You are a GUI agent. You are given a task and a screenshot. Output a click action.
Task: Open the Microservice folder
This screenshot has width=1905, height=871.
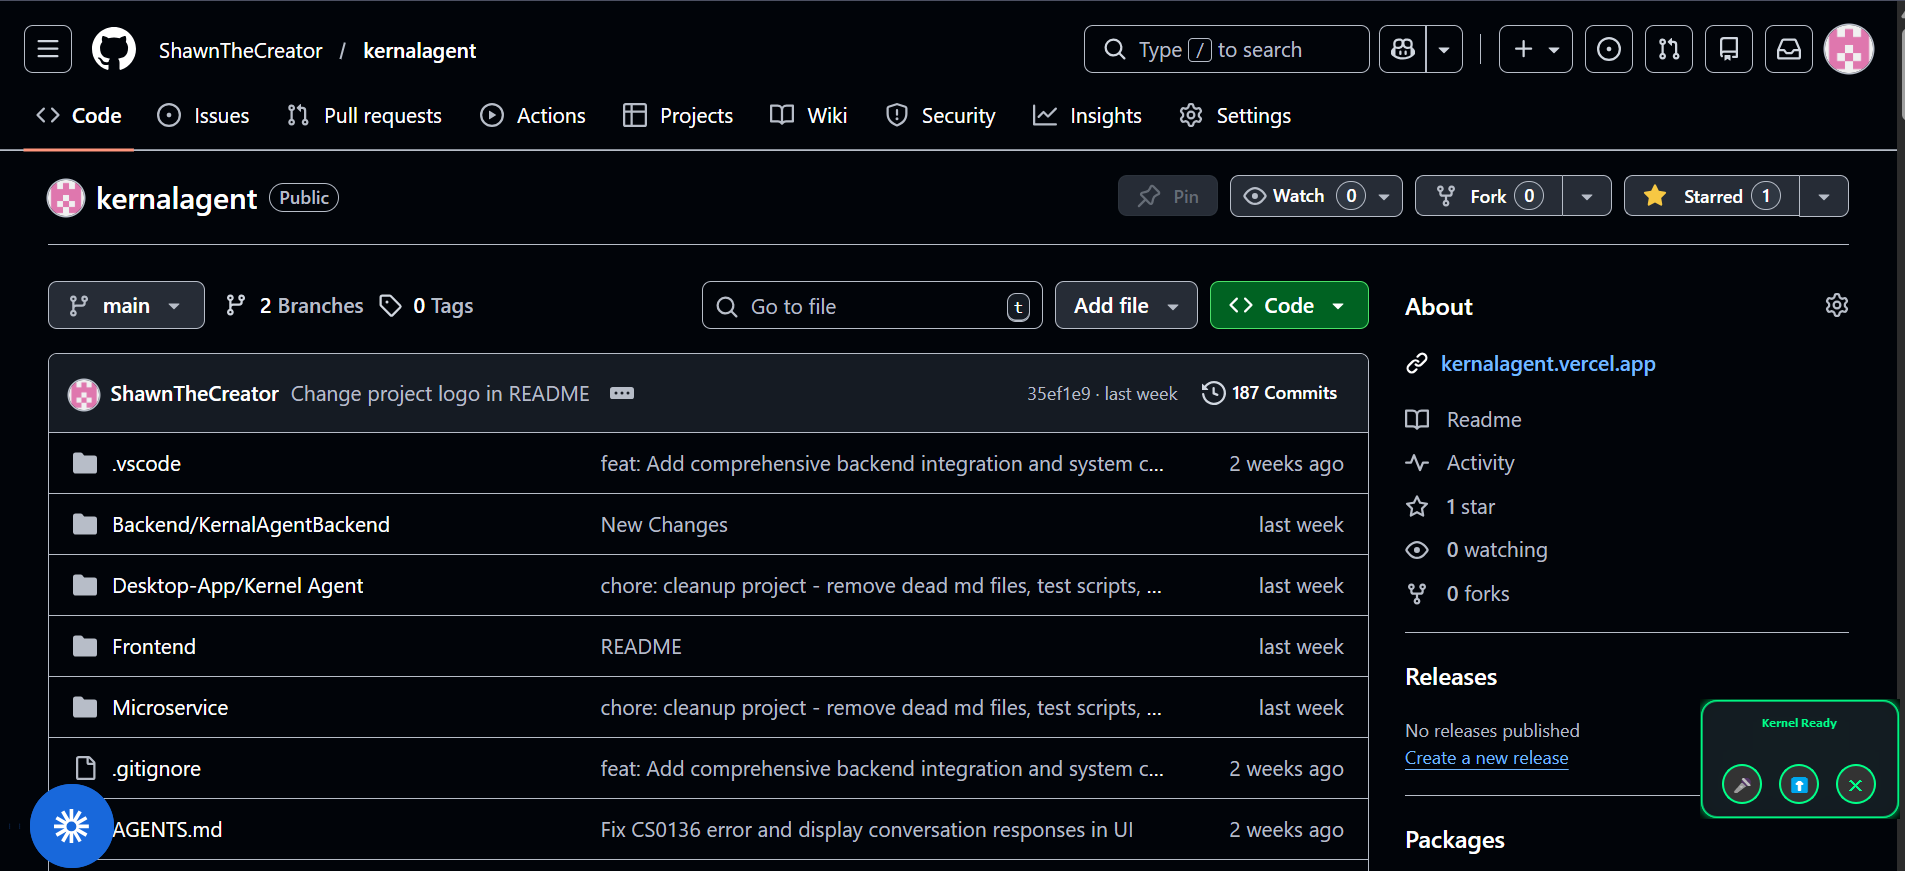[x=170, y=707]
